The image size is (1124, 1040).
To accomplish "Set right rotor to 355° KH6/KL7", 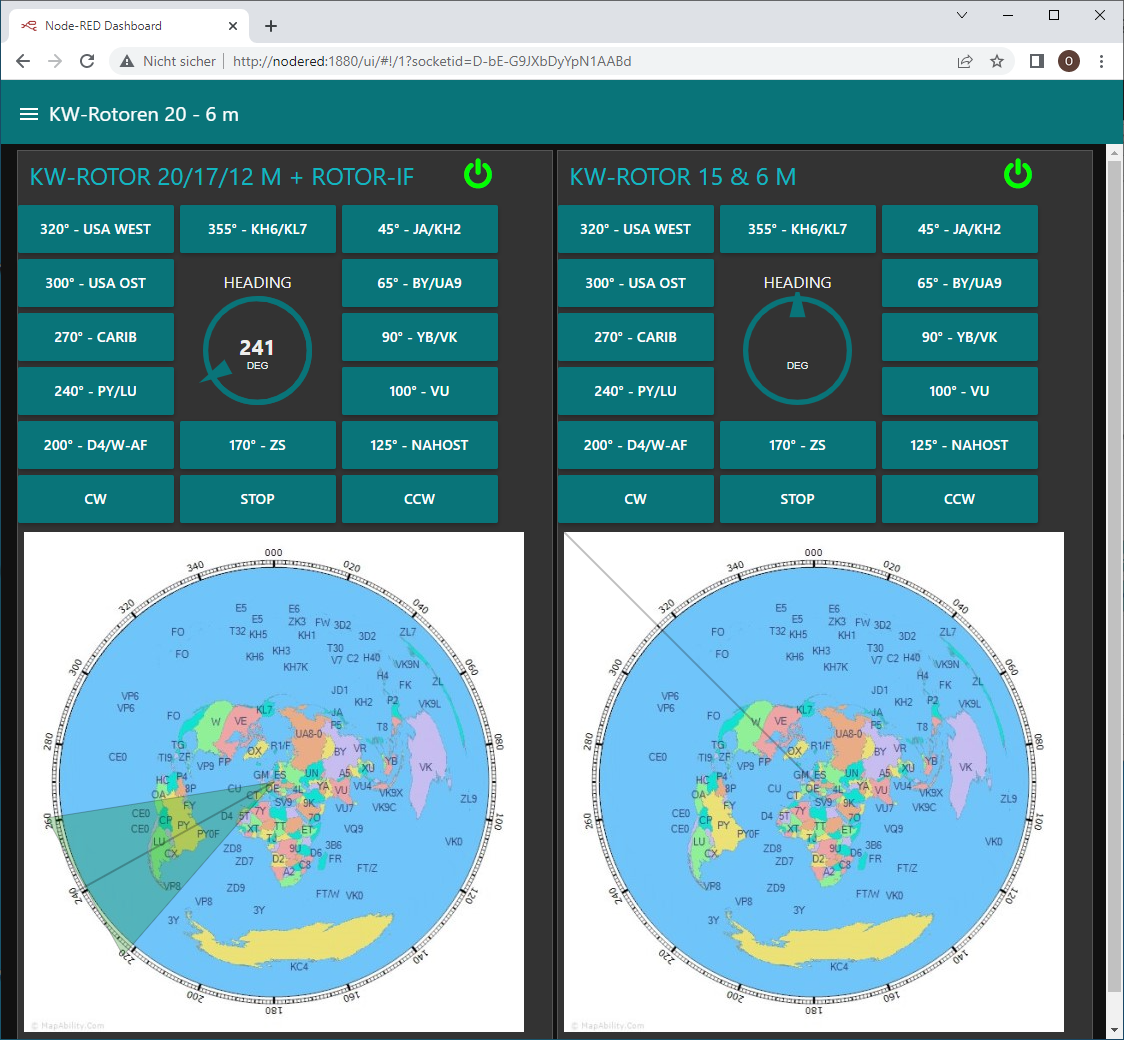I will [x=797, y=229].
